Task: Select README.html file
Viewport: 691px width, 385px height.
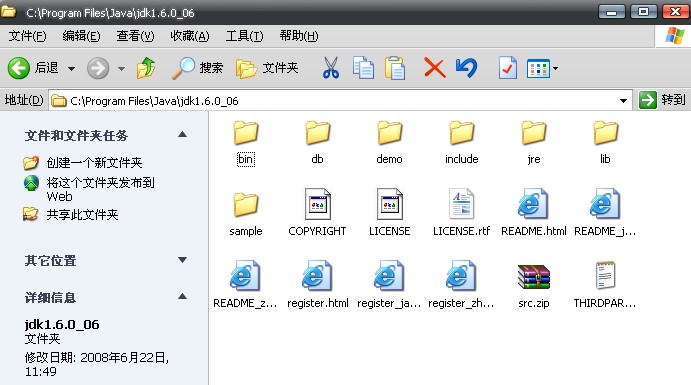Action: pyautogui.click(x=534, y=213)
